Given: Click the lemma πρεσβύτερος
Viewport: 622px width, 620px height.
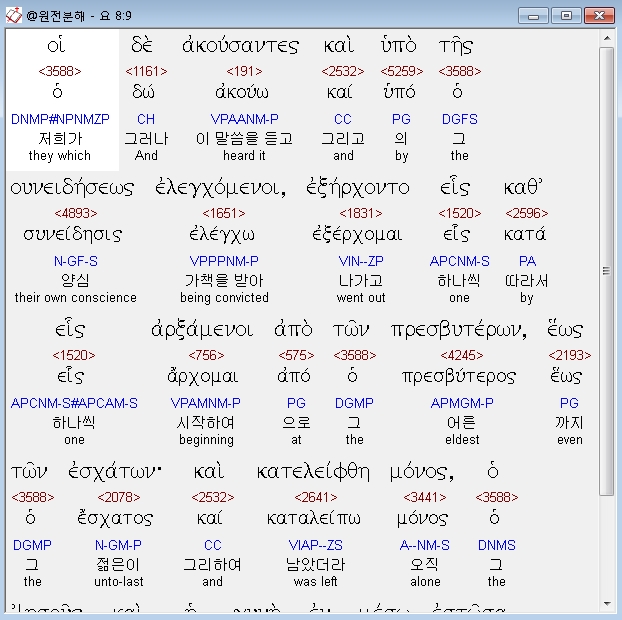Looking at the screenshot, I should (x=459, y=377).
